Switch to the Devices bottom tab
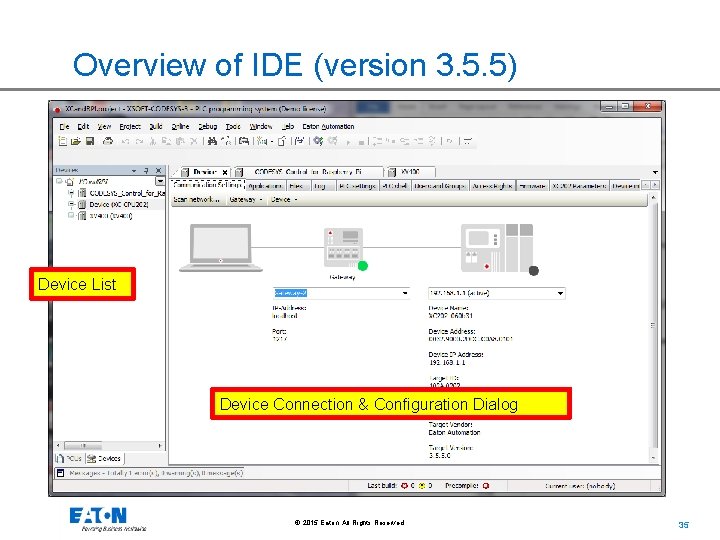The image size is (720, 540). 104,458
